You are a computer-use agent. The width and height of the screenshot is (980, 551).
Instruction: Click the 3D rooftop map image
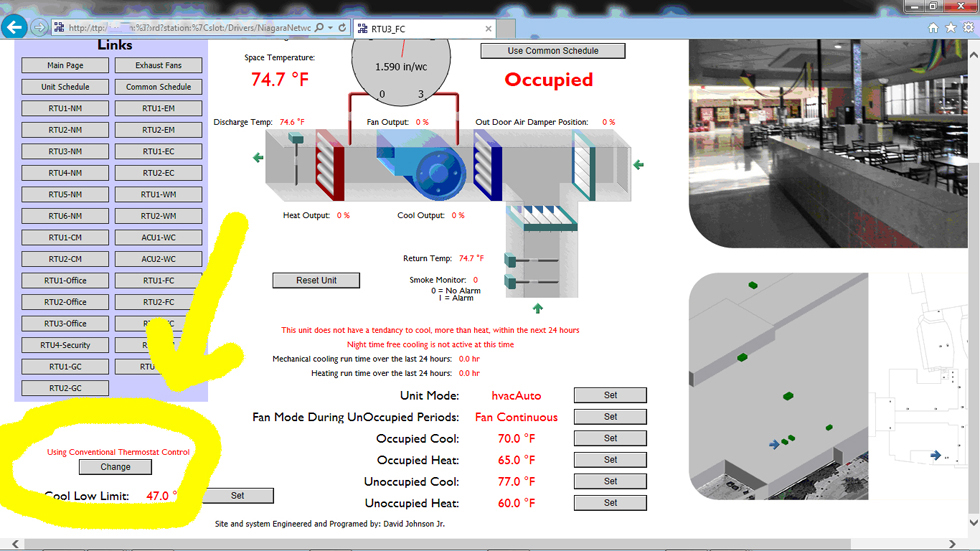click(x=778, y=386)
